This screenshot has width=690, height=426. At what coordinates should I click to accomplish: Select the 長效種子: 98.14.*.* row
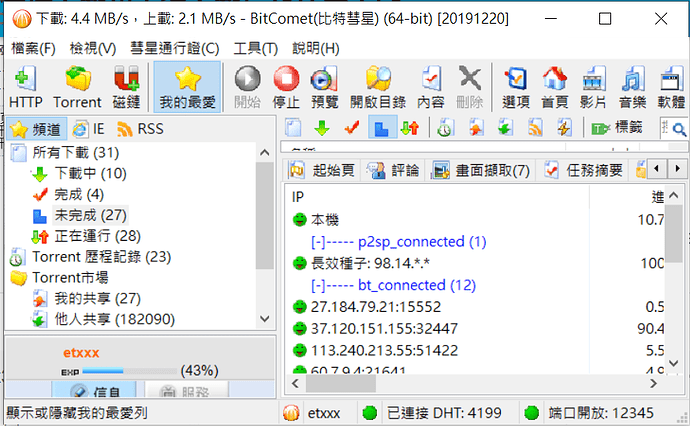pos(477,263)
